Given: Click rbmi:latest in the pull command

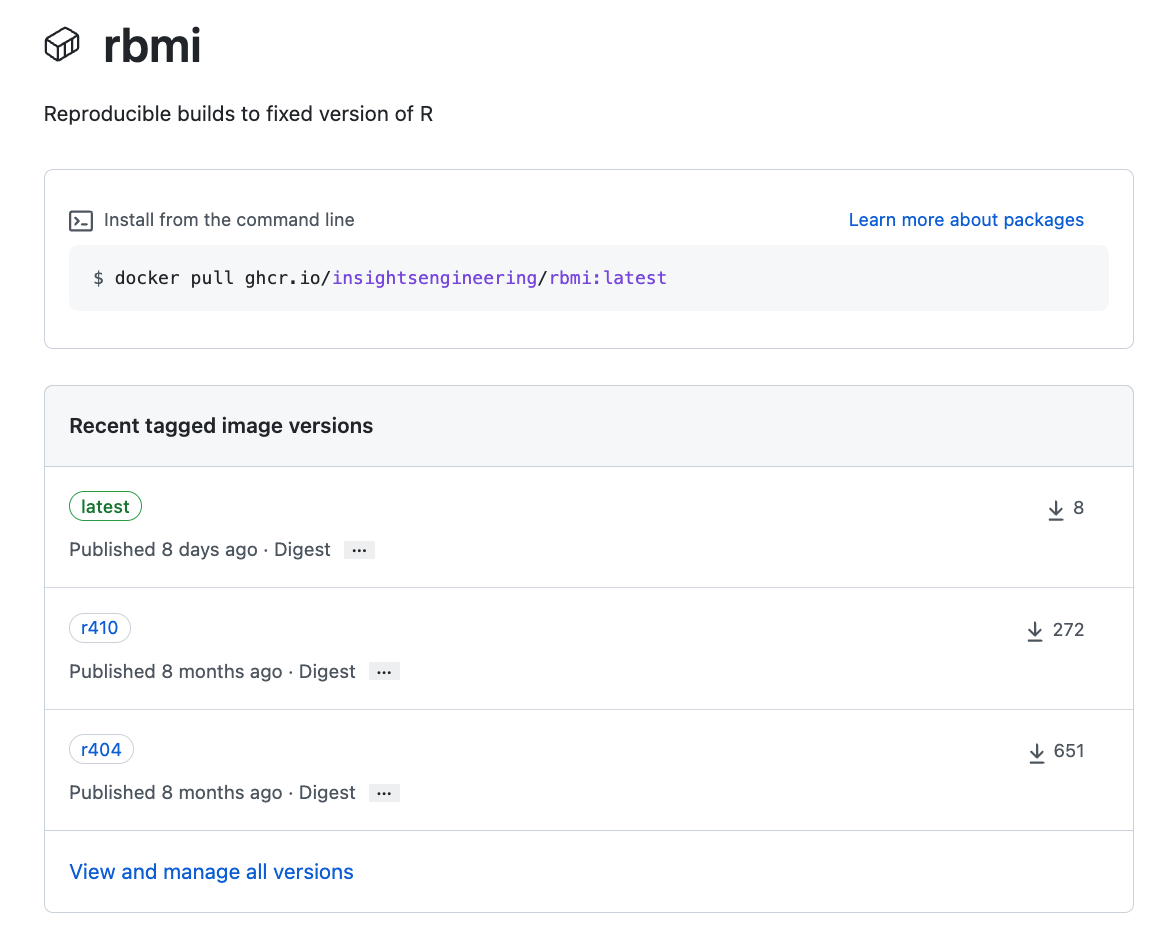Looking at the screenshot, I should pyautogui.click(x=607, y=278).
